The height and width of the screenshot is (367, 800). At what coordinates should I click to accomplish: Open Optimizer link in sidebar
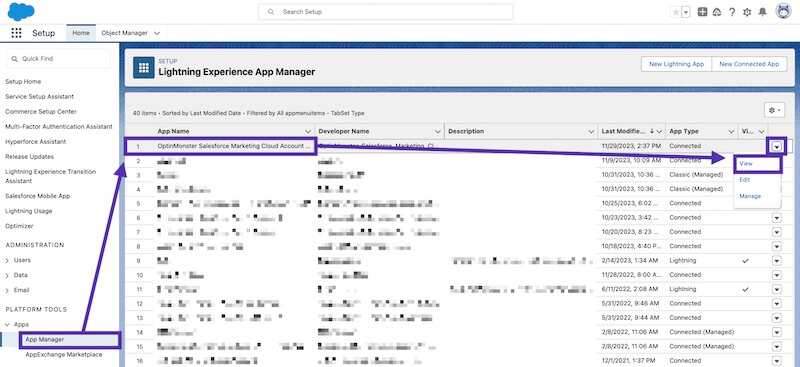19,226
